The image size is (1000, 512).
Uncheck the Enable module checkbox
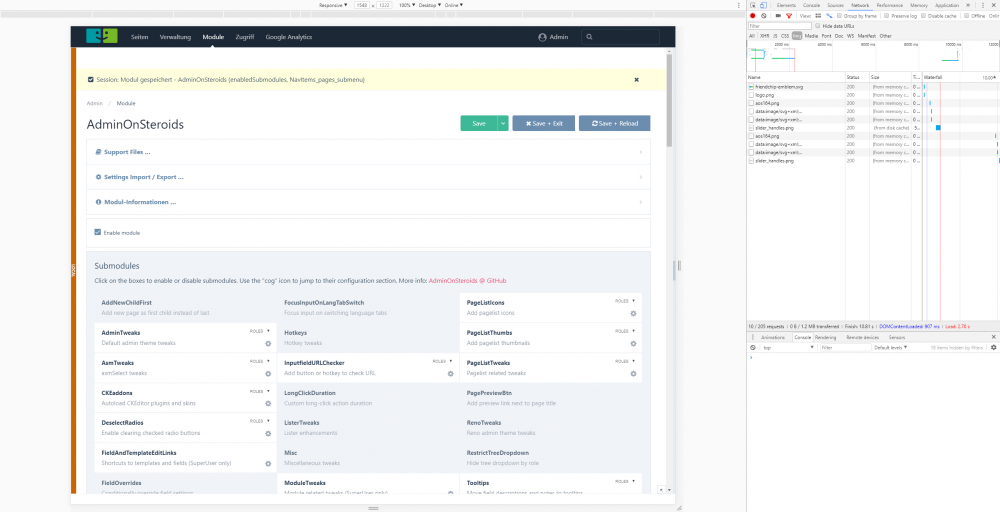point(98,232)
